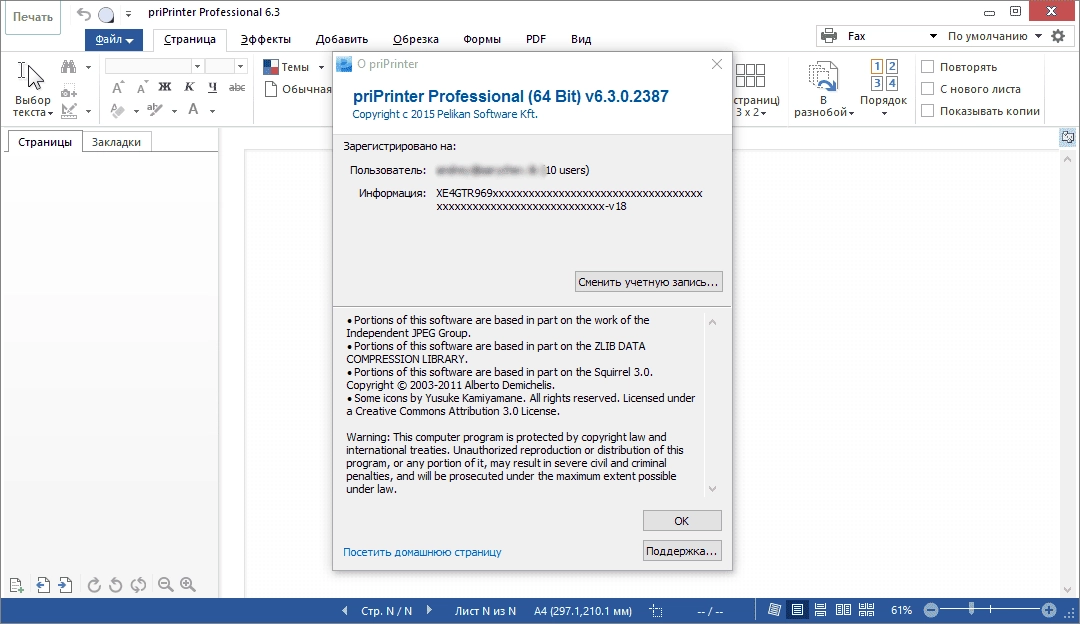Viewport: 1080px width, 624px height.
Task: Open the Эффекты ribbon tab
Action: (265, 39)
